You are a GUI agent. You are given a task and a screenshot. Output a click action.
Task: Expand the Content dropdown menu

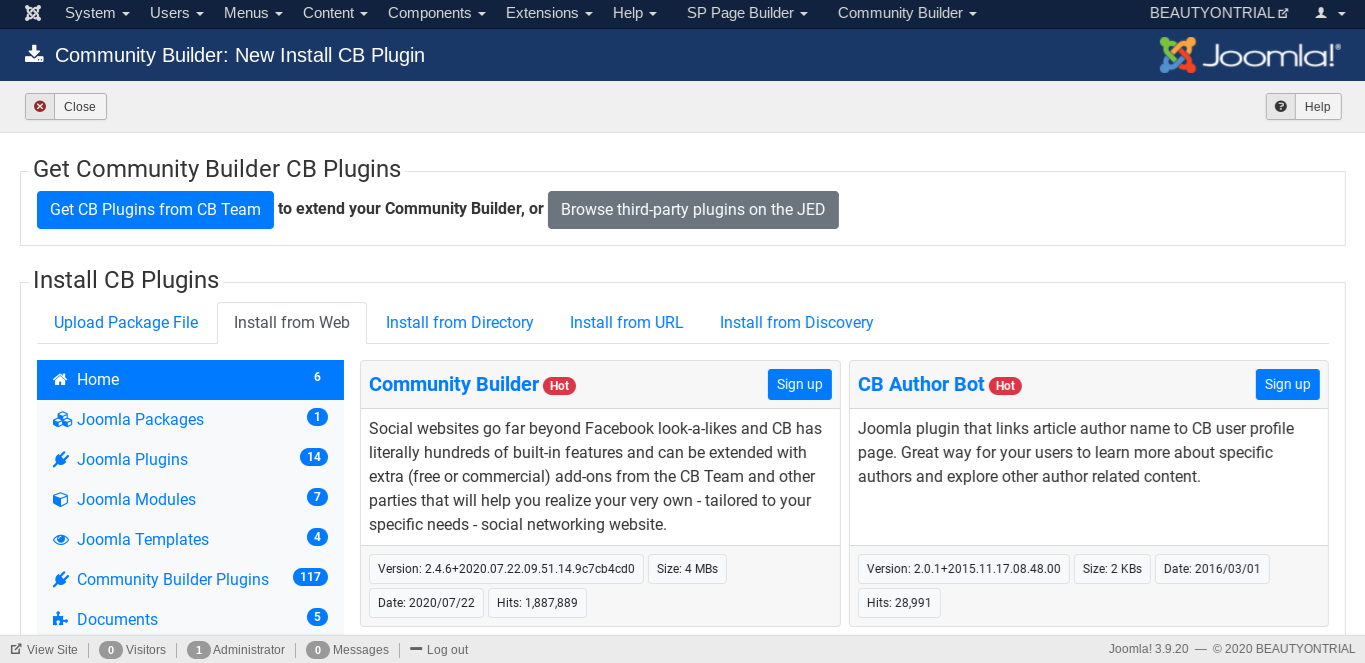(x=336, y=13)
